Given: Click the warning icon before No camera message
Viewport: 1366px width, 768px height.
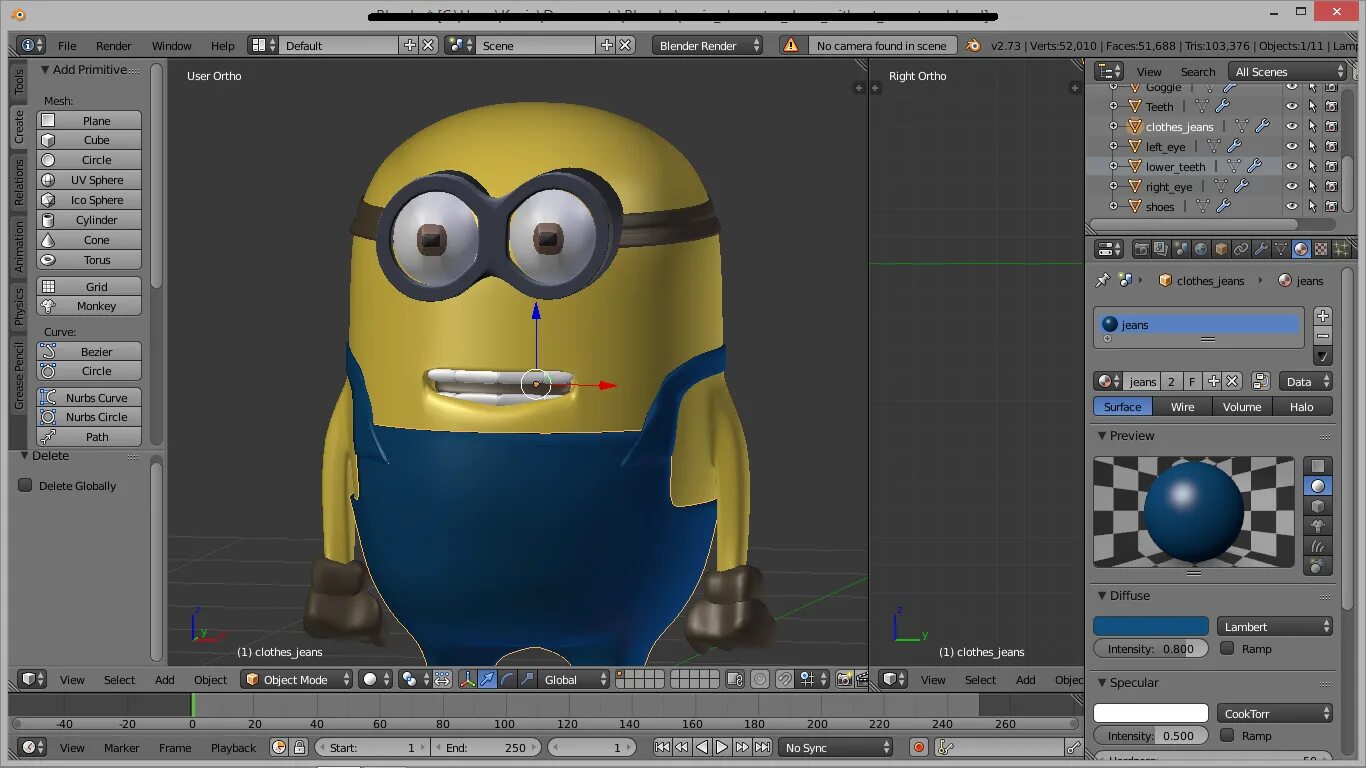Looking at the screenshot, I should pos(791,46).
